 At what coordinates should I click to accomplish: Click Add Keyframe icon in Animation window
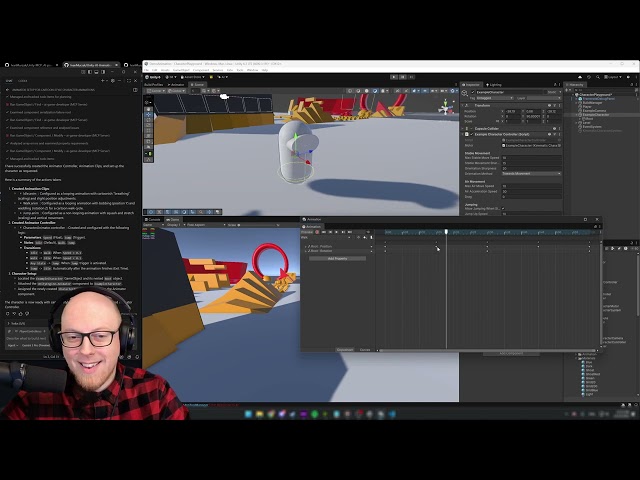pyautogui.click(x=365, y=237)
